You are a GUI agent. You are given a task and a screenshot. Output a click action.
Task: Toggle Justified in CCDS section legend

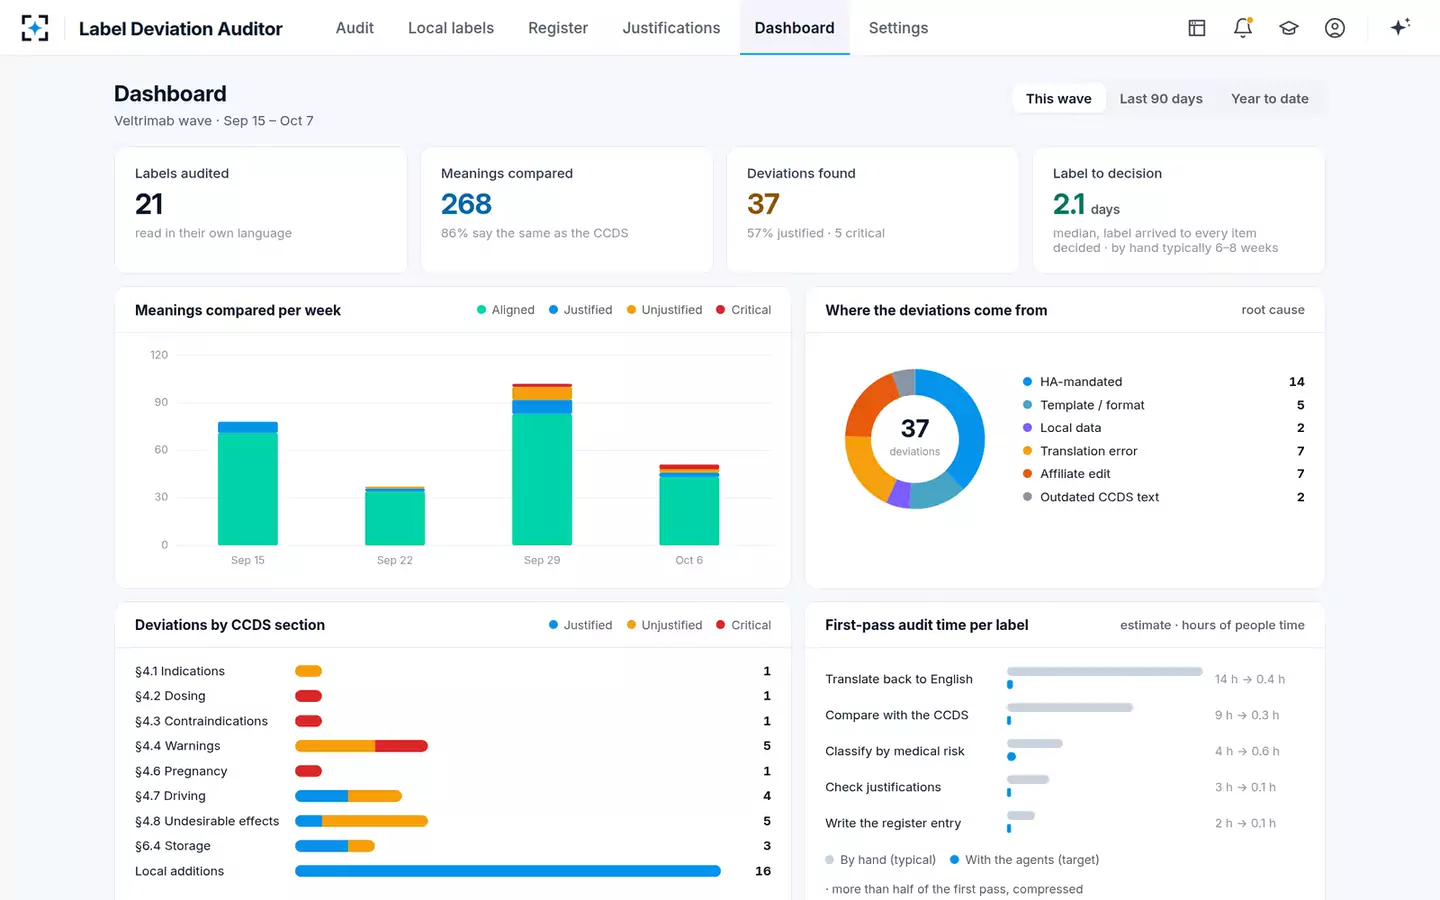[x=580, y=625]
